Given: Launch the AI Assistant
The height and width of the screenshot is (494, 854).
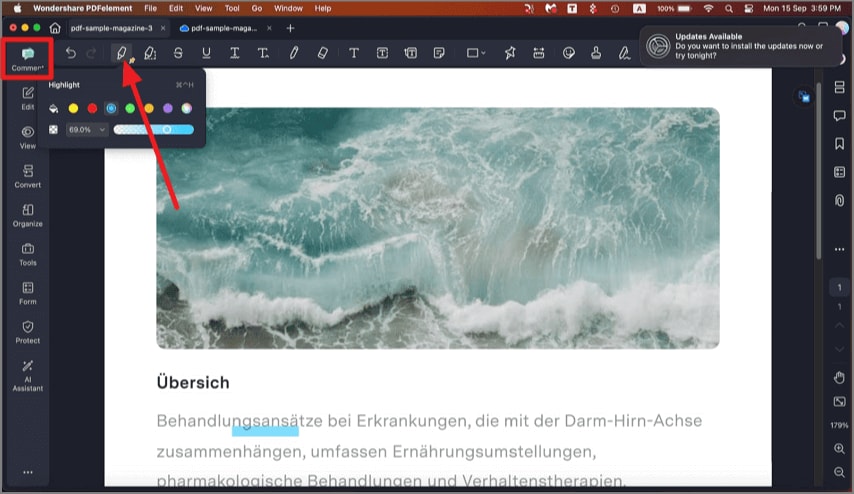Looking at the screenshot, I should (x=28, y=376).
